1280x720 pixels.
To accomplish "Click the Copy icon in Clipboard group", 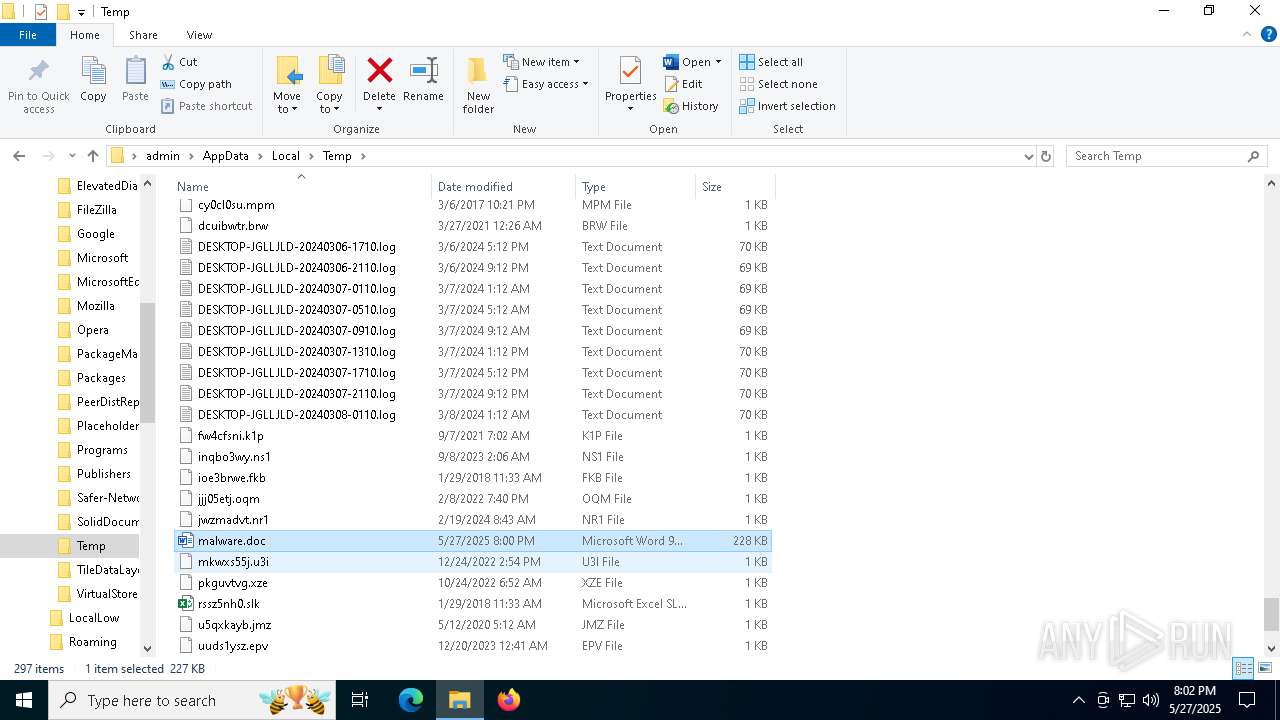I will (93, 72).
